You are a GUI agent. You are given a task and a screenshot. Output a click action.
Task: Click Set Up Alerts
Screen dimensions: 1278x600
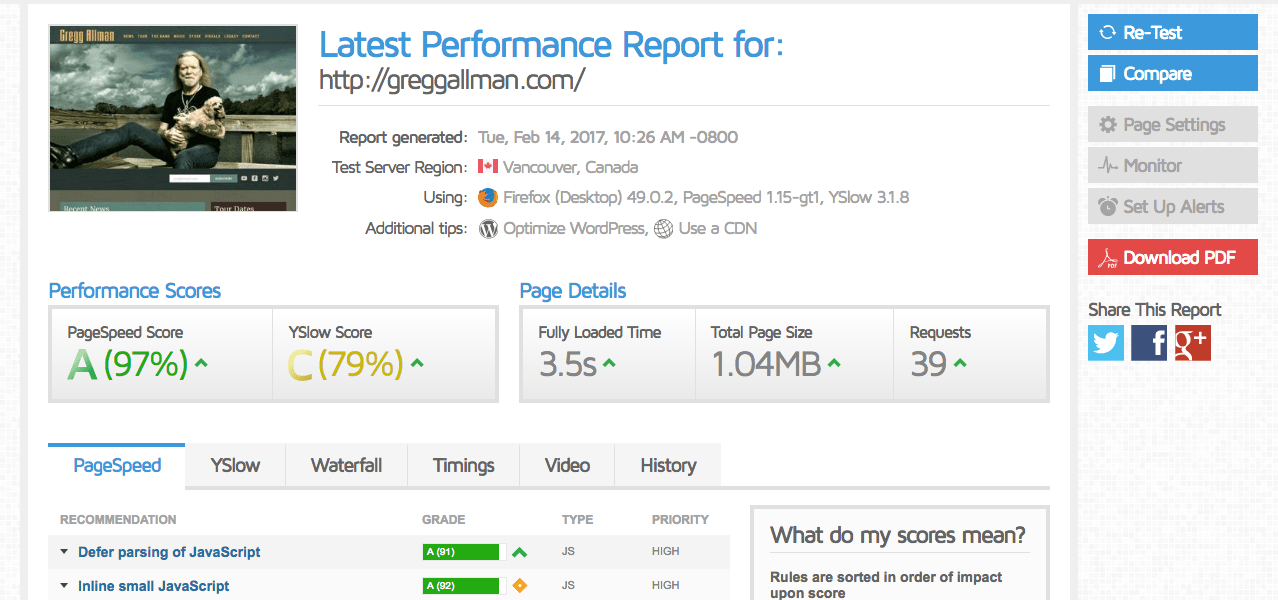[1173, 207]
